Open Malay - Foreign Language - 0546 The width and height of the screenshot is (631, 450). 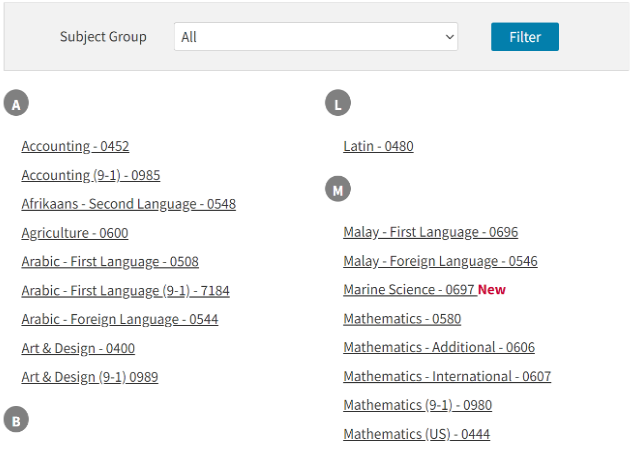440,261
